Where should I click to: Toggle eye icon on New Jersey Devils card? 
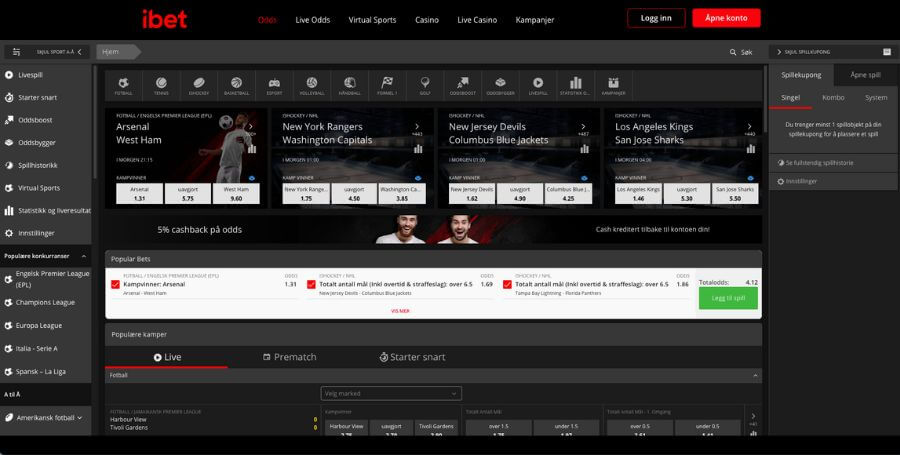584,178
